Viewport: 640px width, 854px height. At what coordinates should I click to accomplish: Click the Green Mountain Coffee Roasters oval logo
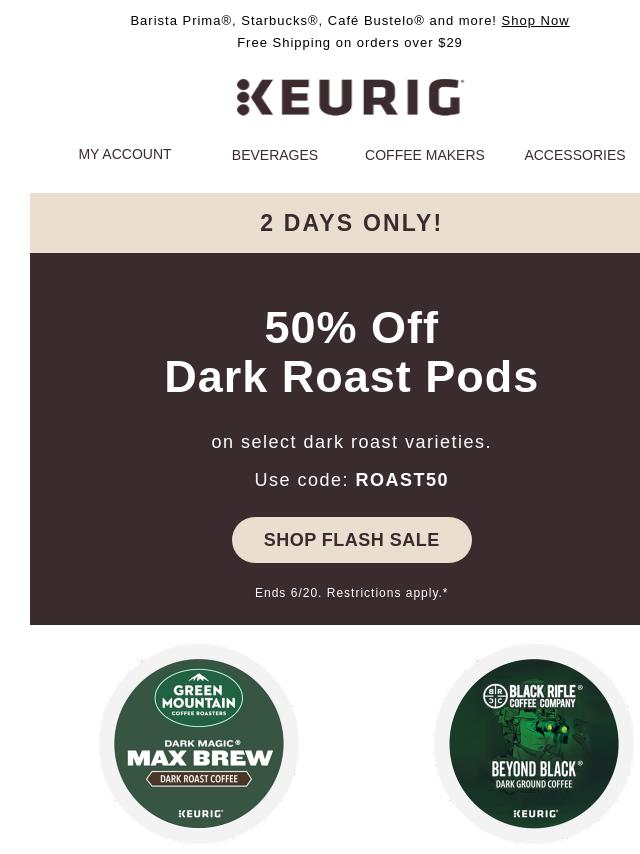tap(199, 698)
